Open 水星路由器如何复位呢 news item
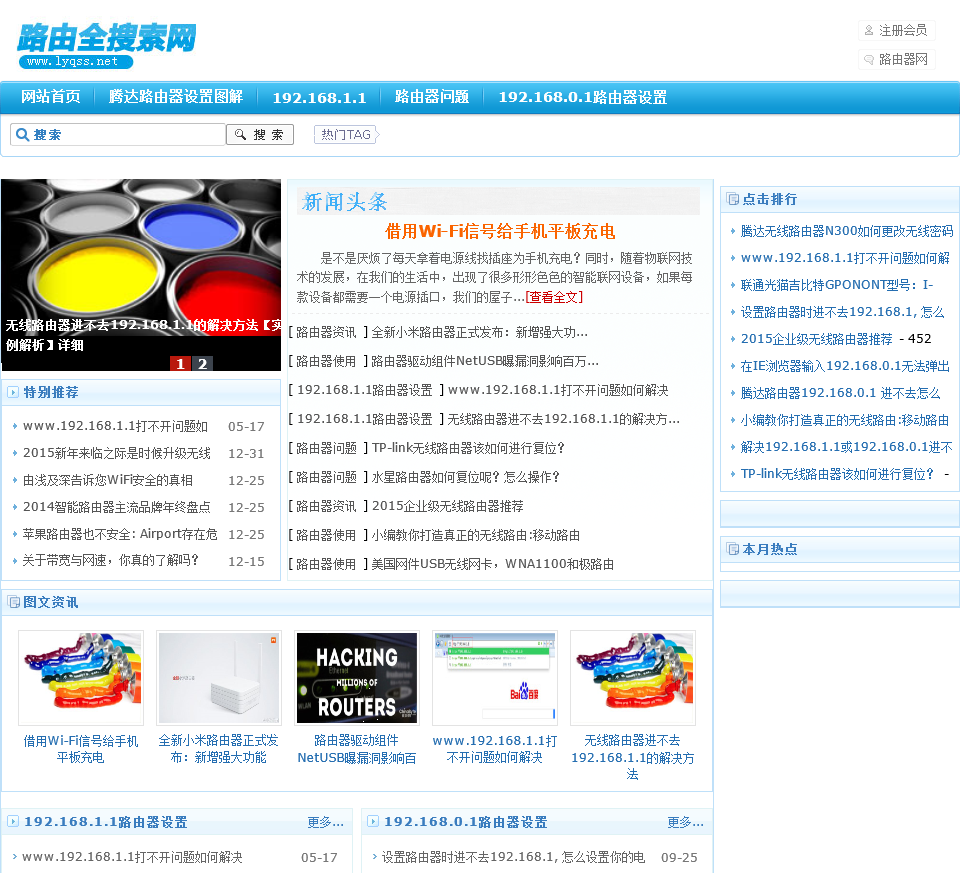This screenshot has height=873, width=960. (465, 477)
